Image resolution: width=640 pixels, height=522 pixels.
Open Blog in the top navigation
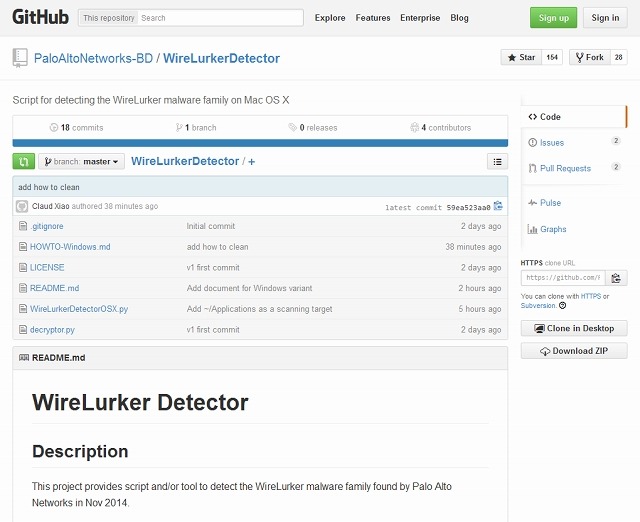coord(459,18)
